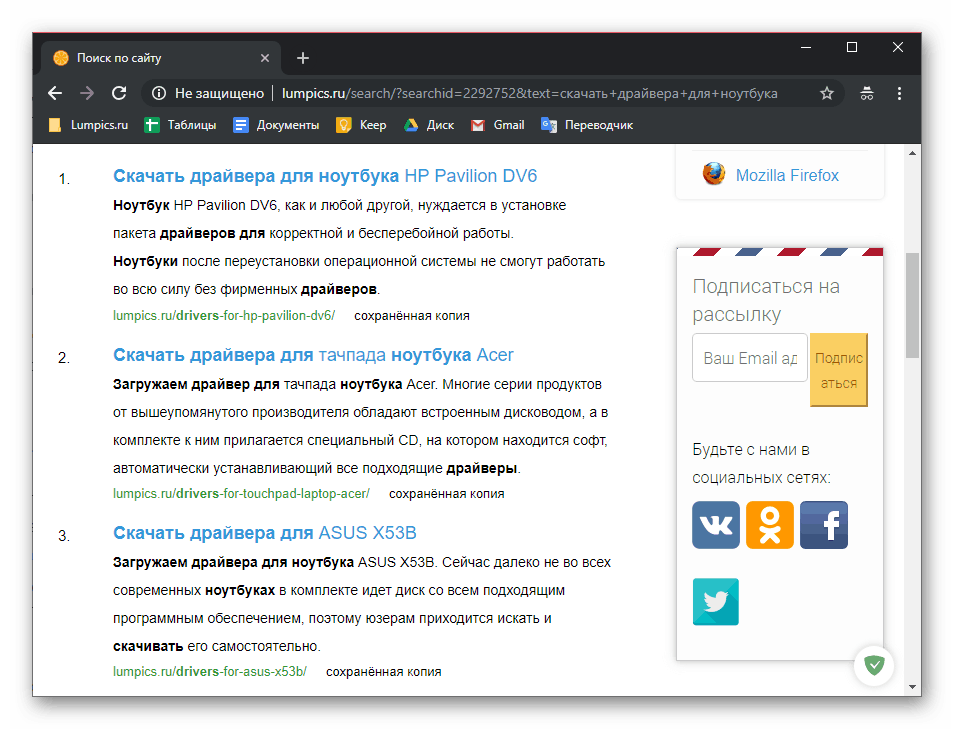Open the Odnoklassniki social icon

tap(770, 525)
